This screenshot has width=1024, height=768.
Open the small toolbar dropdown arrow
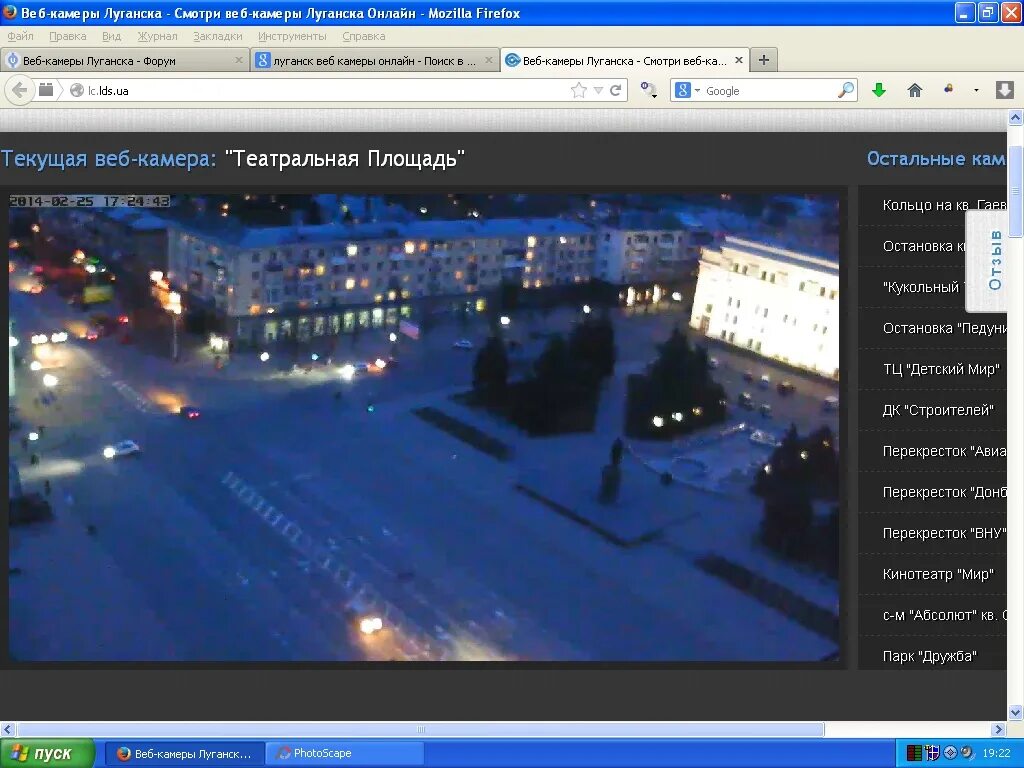pyautogui.click(x=976, y=91)
